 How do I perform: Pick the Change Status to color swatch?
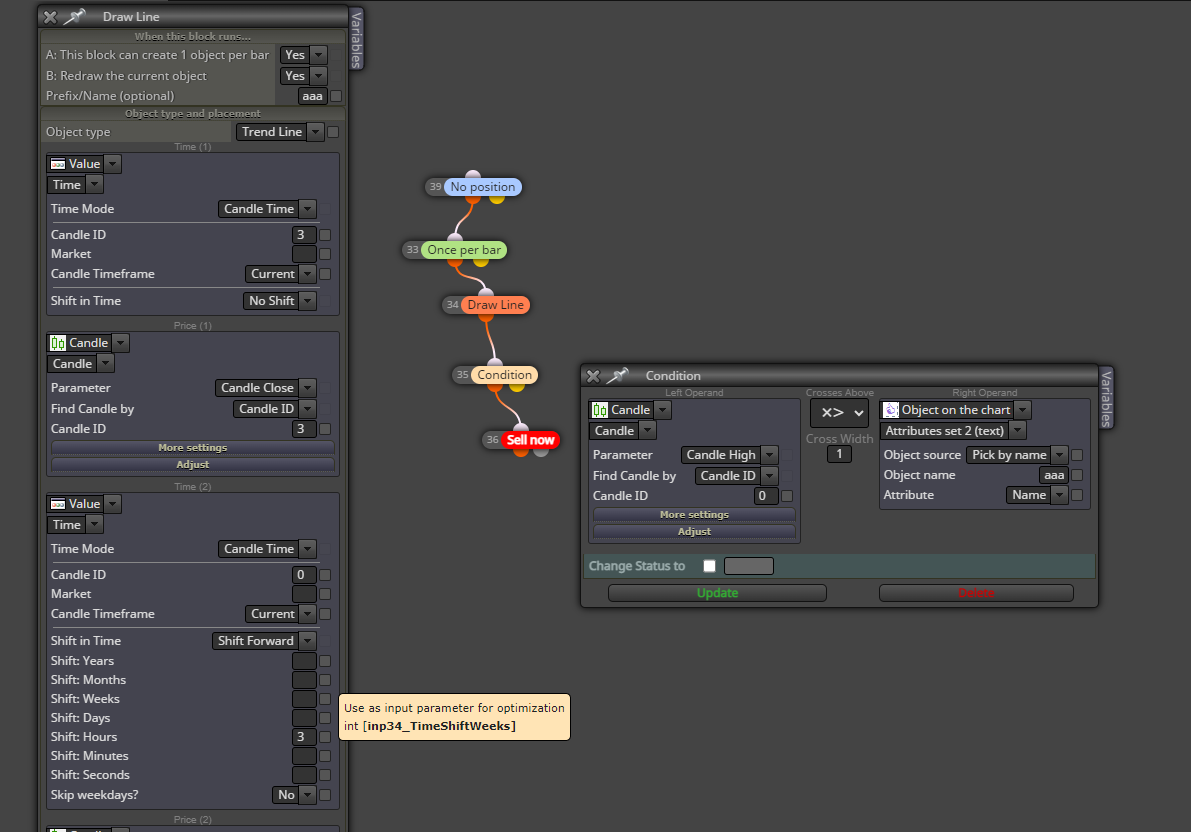(x=749, y=565)
